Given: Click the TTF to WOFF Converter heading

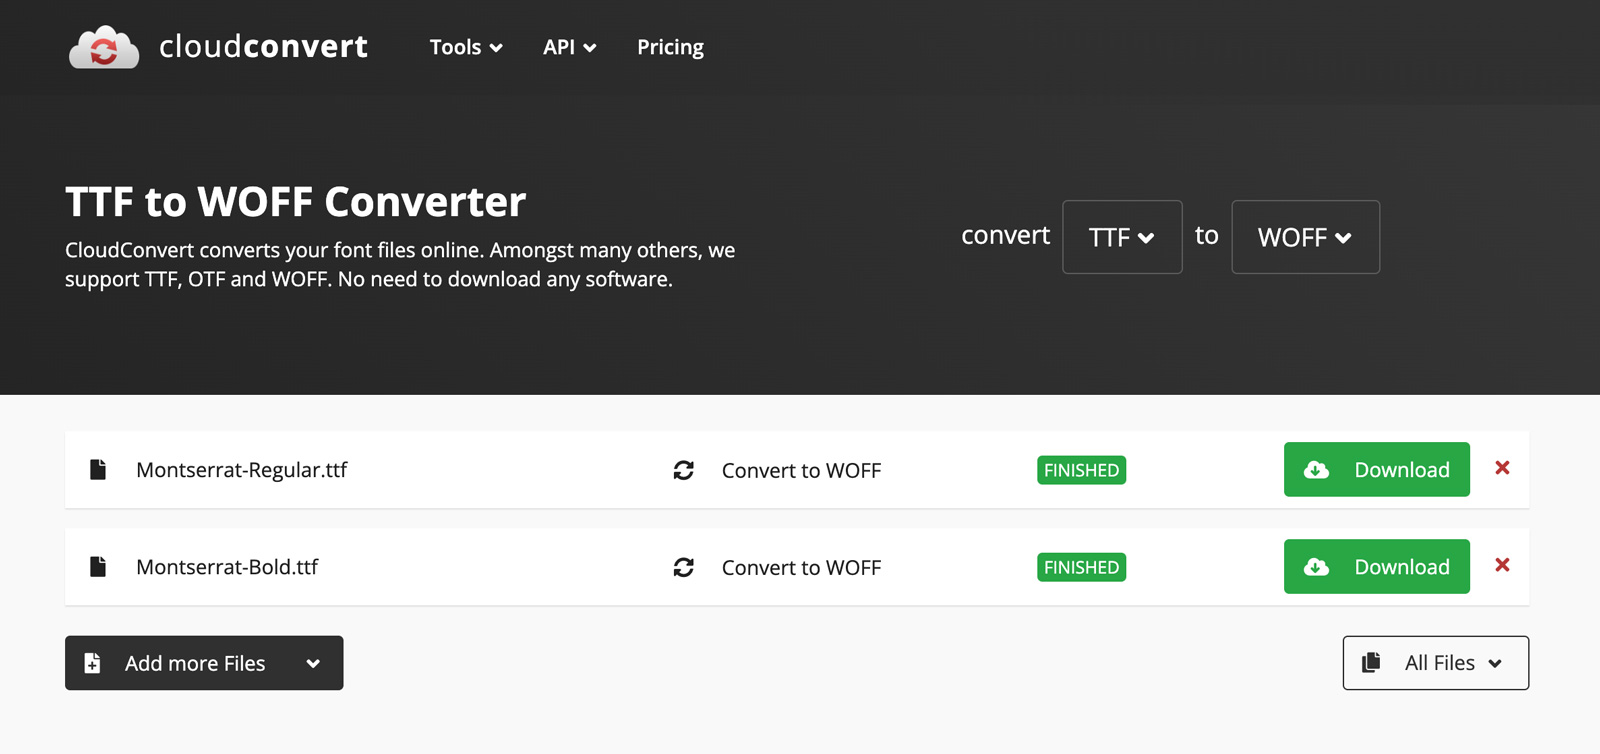Looking at the screenshot, I should (x=295, y=202).
